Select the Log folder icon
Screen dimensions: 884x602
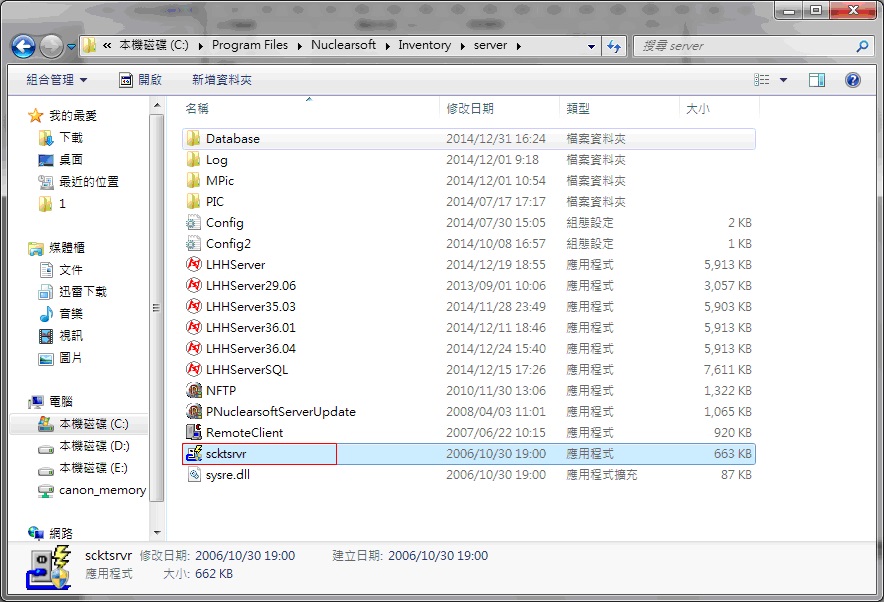click(193, 160)
